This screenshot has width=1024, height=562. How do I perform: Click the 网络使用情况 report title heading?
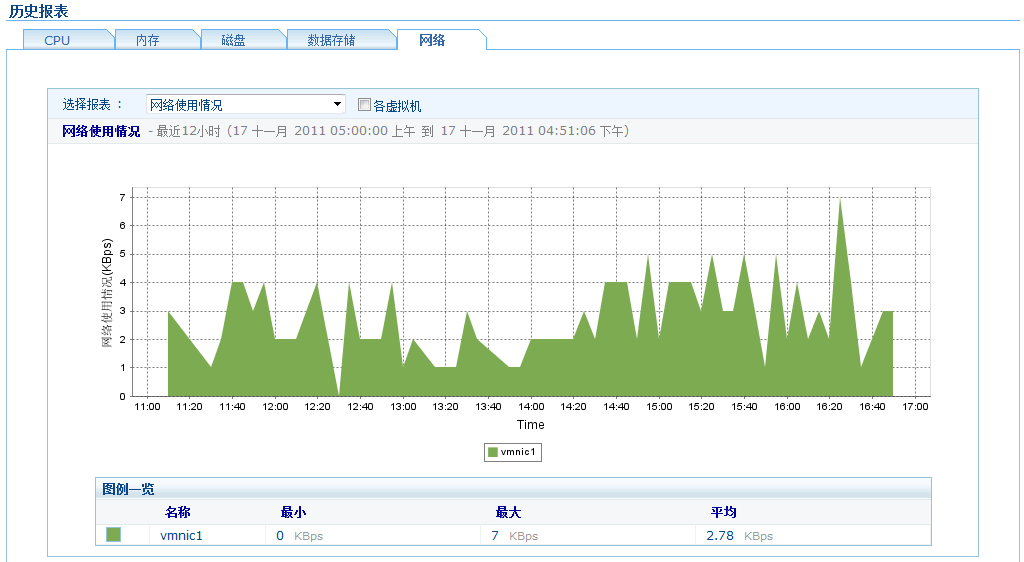101,131
